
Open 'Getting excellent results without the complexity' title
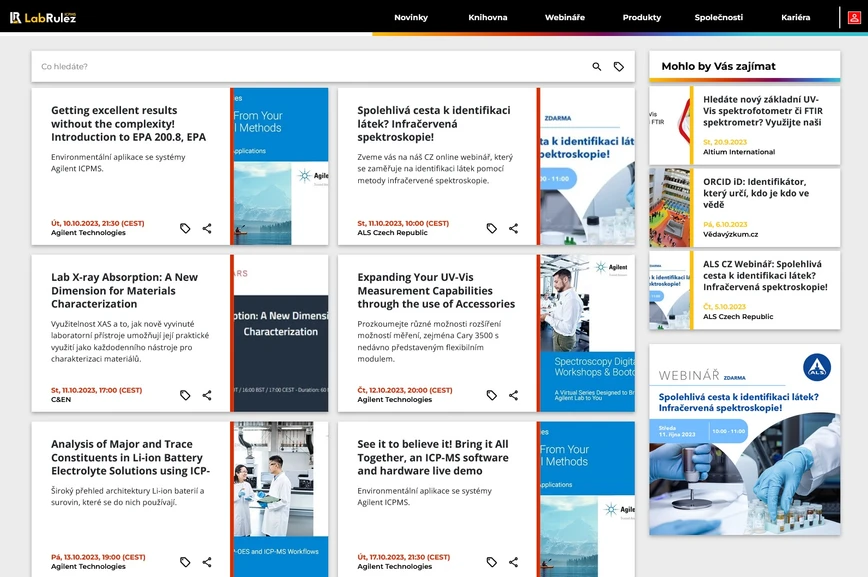[x=128, y=123]
